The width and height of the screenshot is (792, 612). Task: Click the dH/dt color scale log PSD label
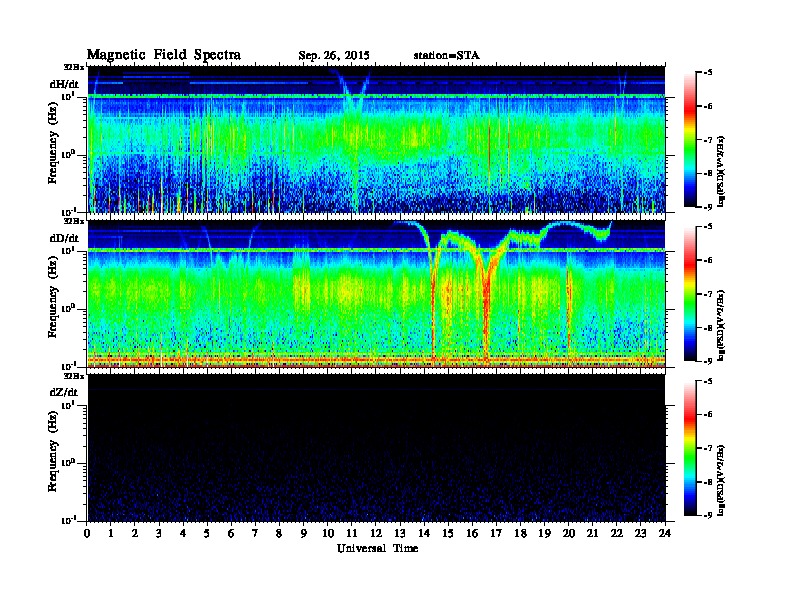(722, 171)
